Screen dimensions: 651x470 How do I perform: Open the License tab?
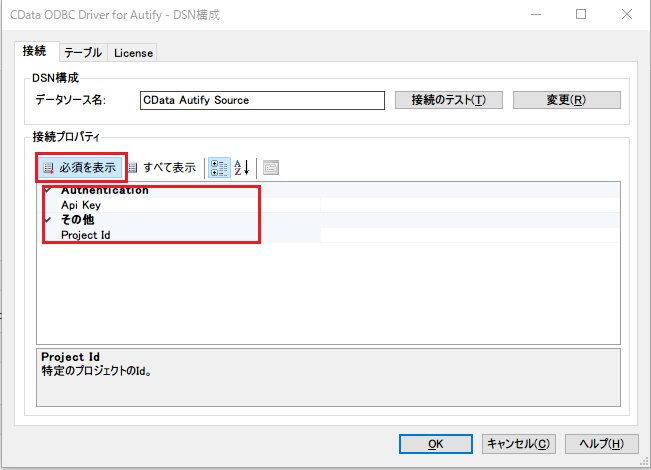[133, 53]
